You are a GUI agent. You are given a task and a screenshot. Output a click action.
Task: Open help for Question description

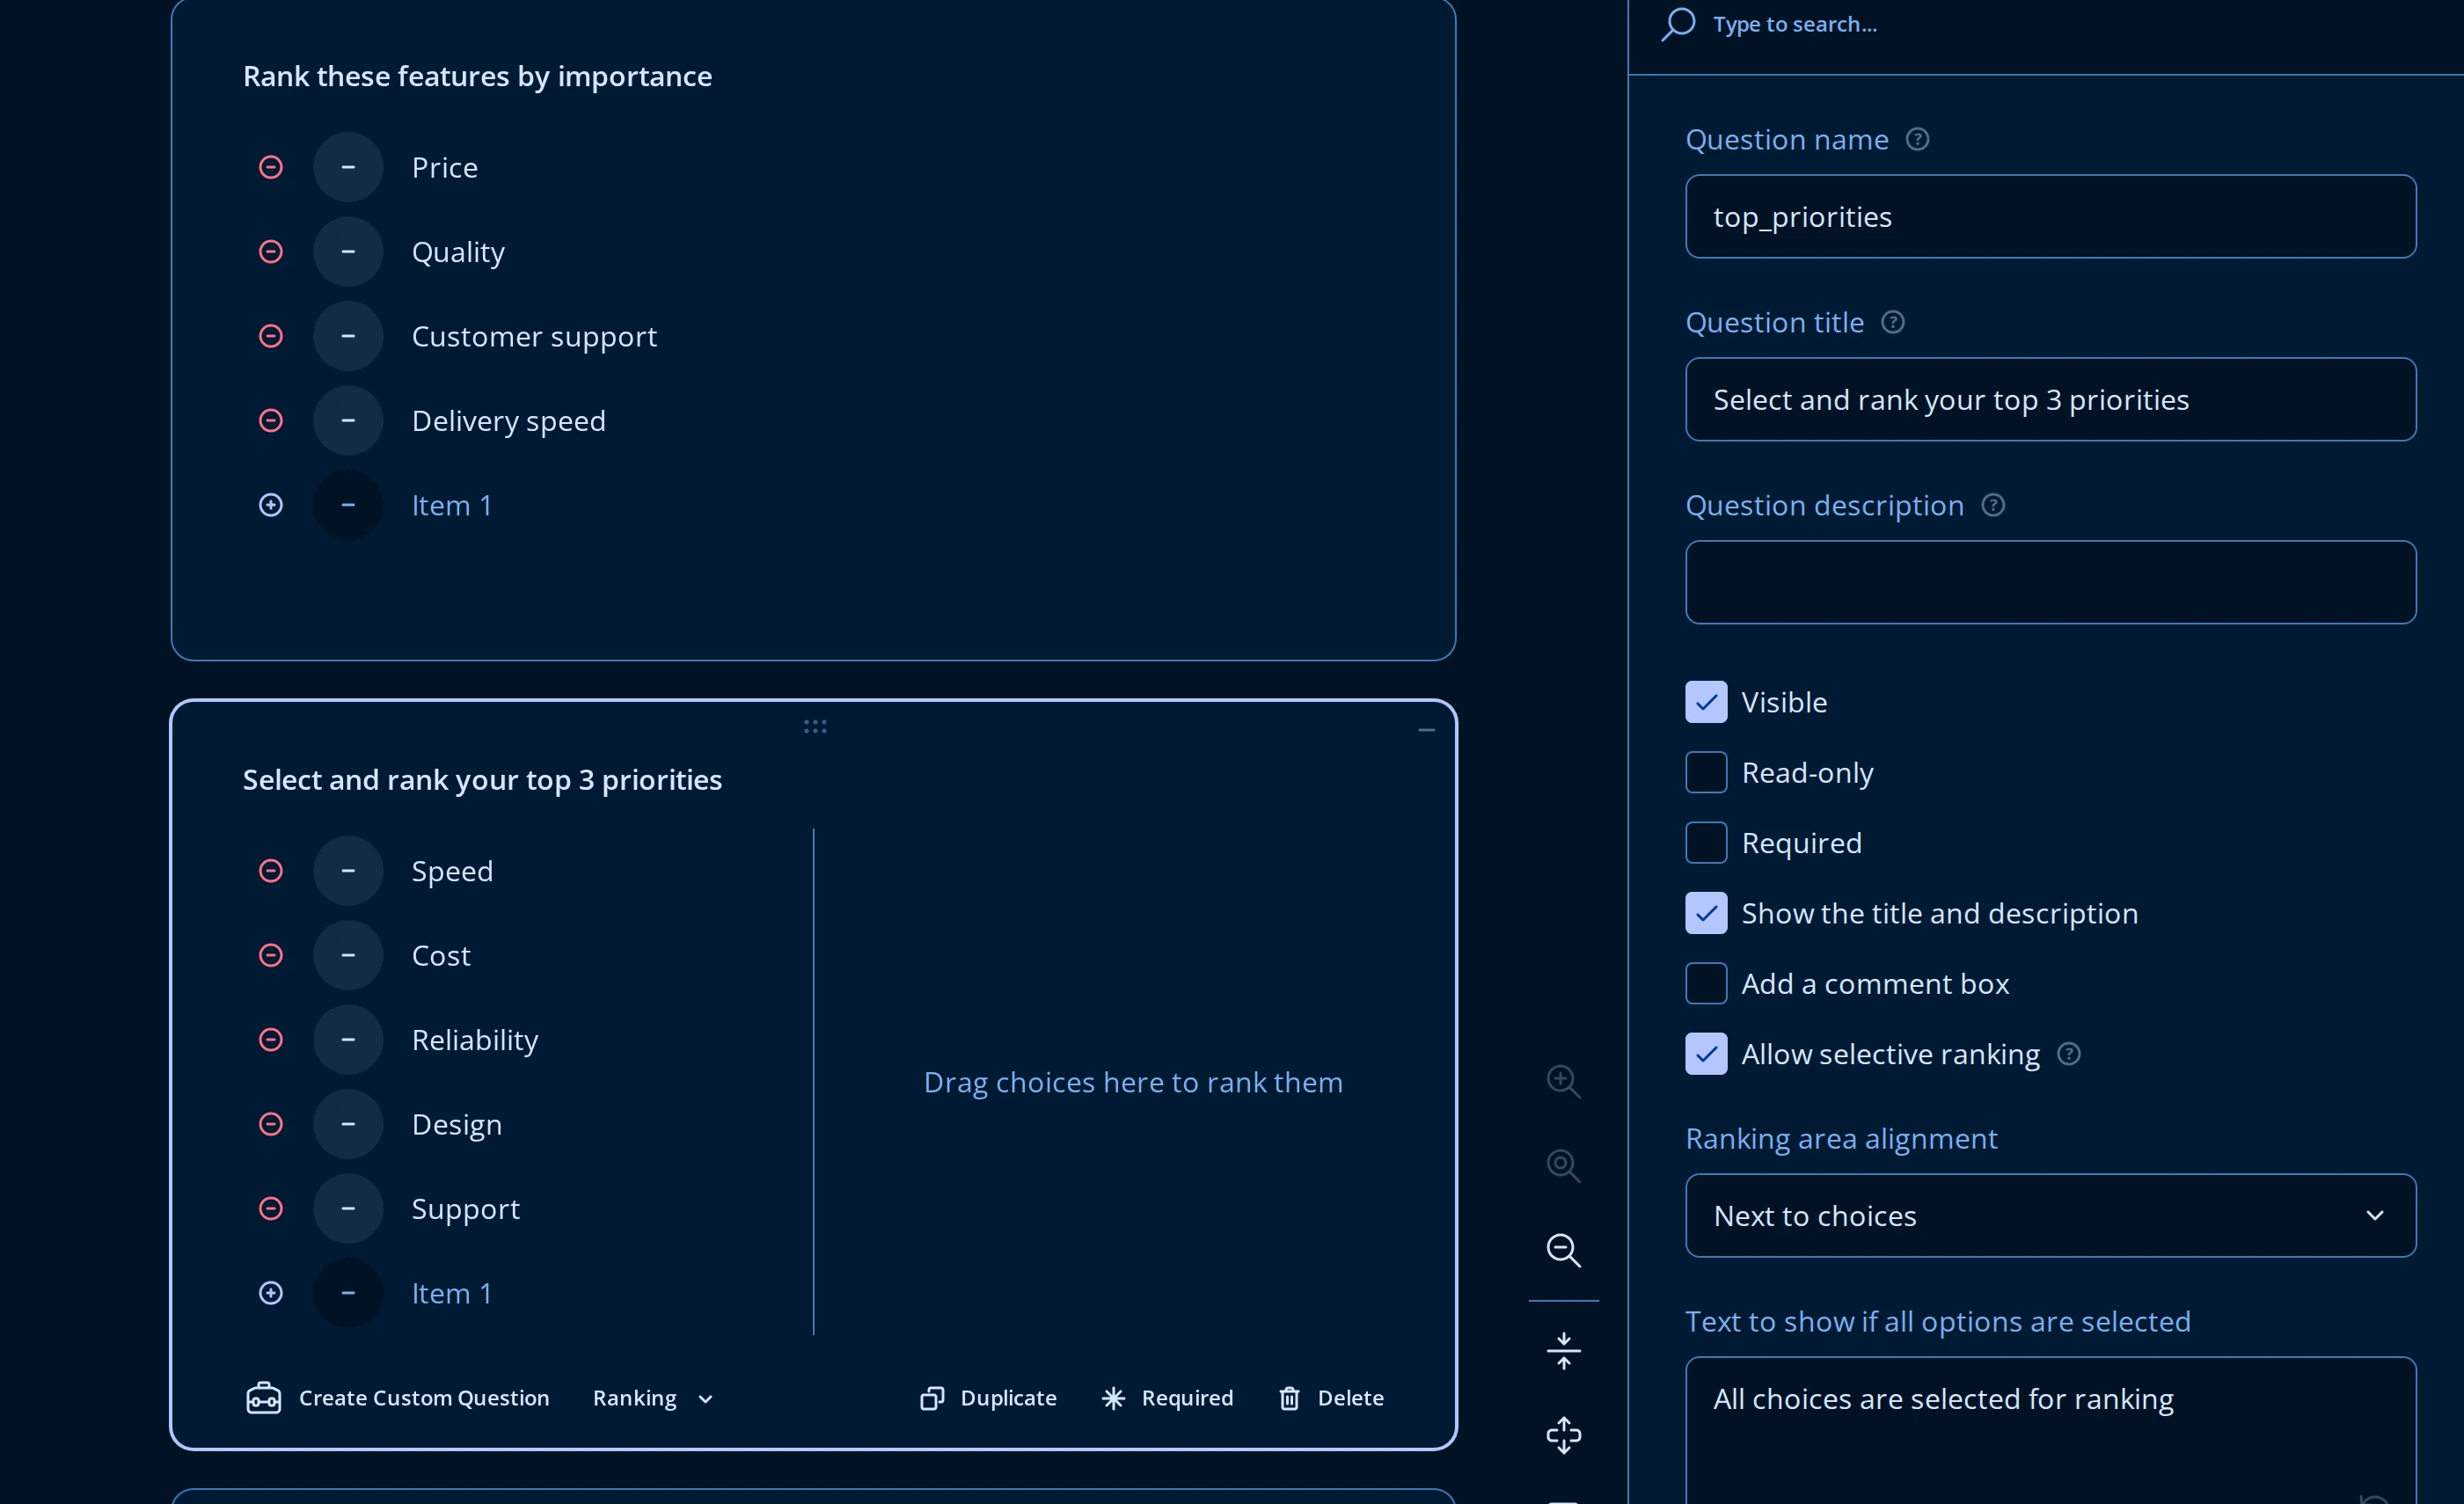(x=1992, y=506)
